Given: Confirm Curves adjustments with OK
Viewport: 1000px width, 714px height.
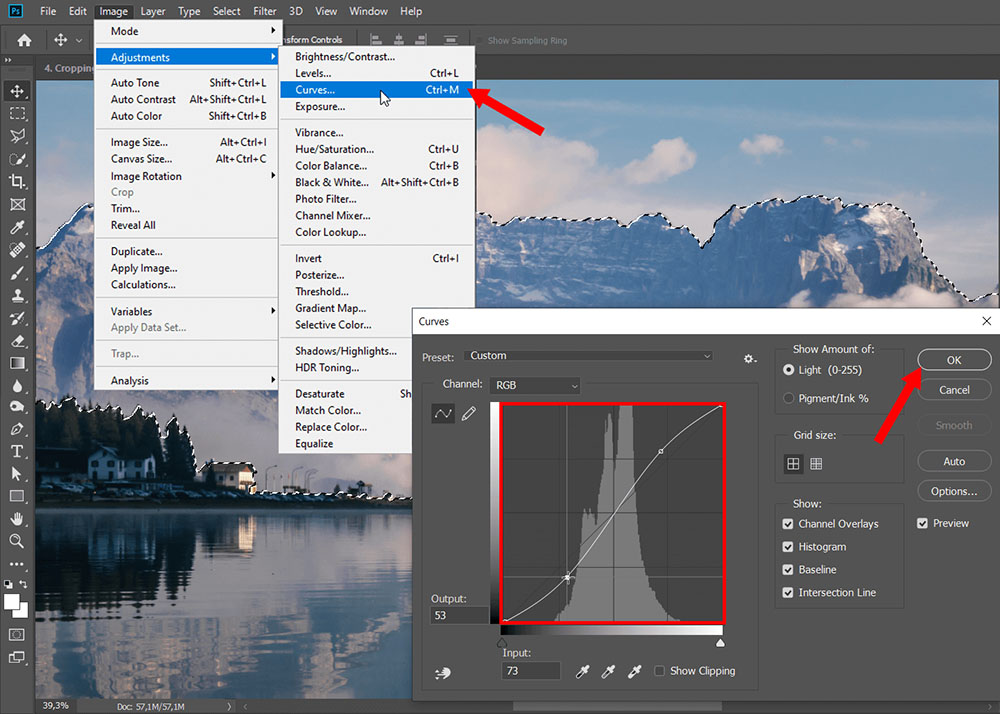Looking at the screenshot, I should pos(953,359).
